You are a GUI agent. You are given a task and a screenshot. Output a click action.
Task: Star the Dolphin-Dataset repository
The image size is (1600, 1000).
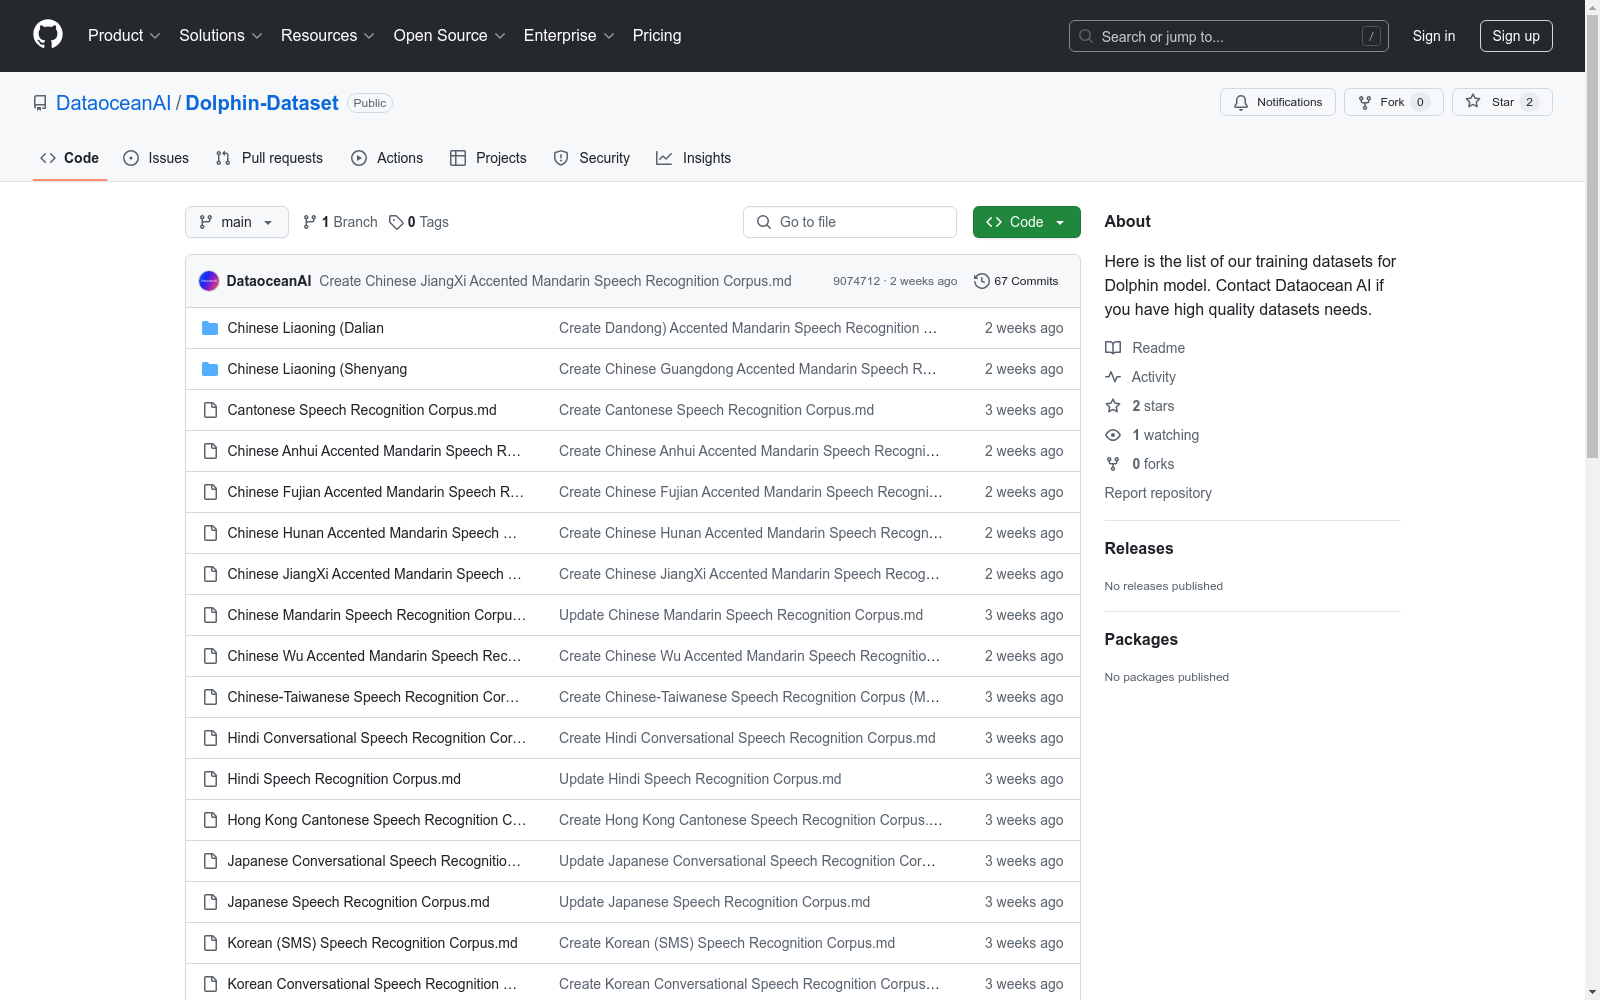[x=1502, y=102]
